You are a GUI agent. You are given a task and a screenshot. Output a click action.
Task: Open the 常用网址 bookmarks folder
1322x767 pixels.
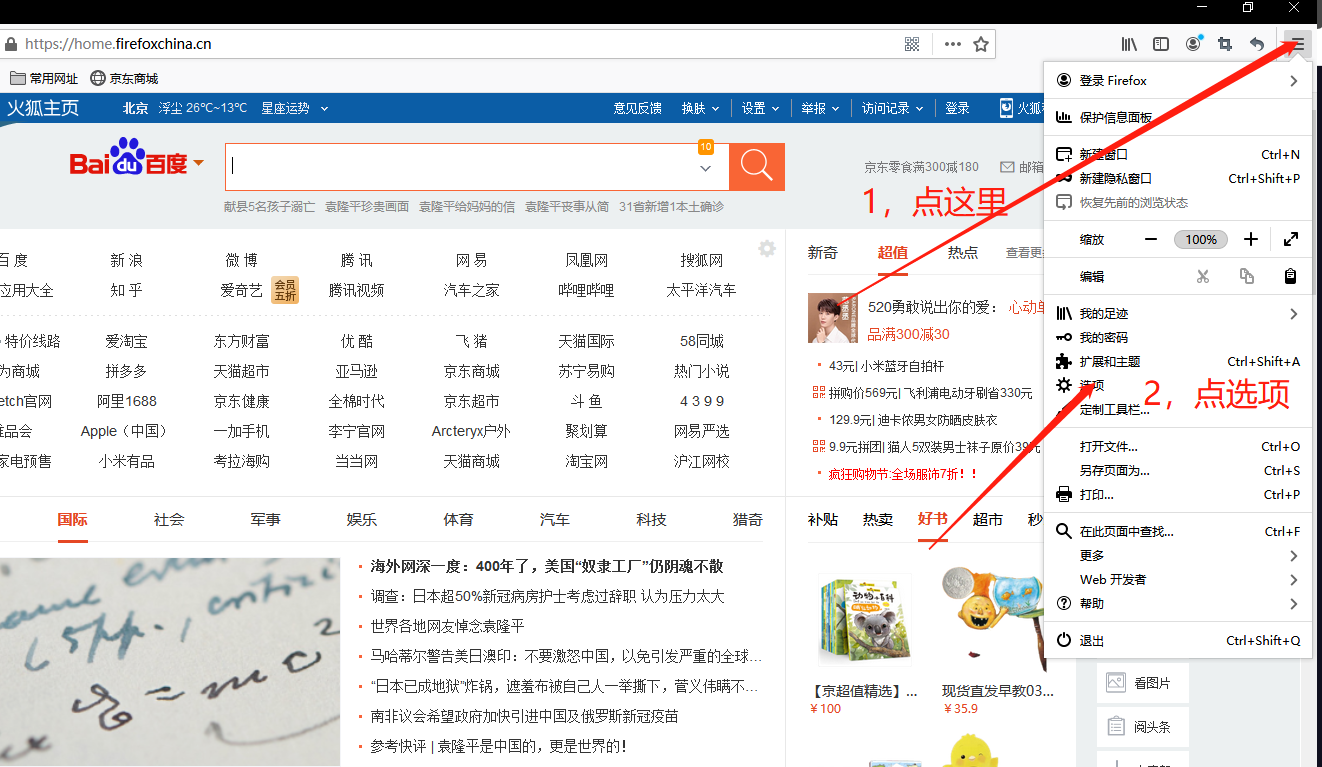tap(44, 78)
